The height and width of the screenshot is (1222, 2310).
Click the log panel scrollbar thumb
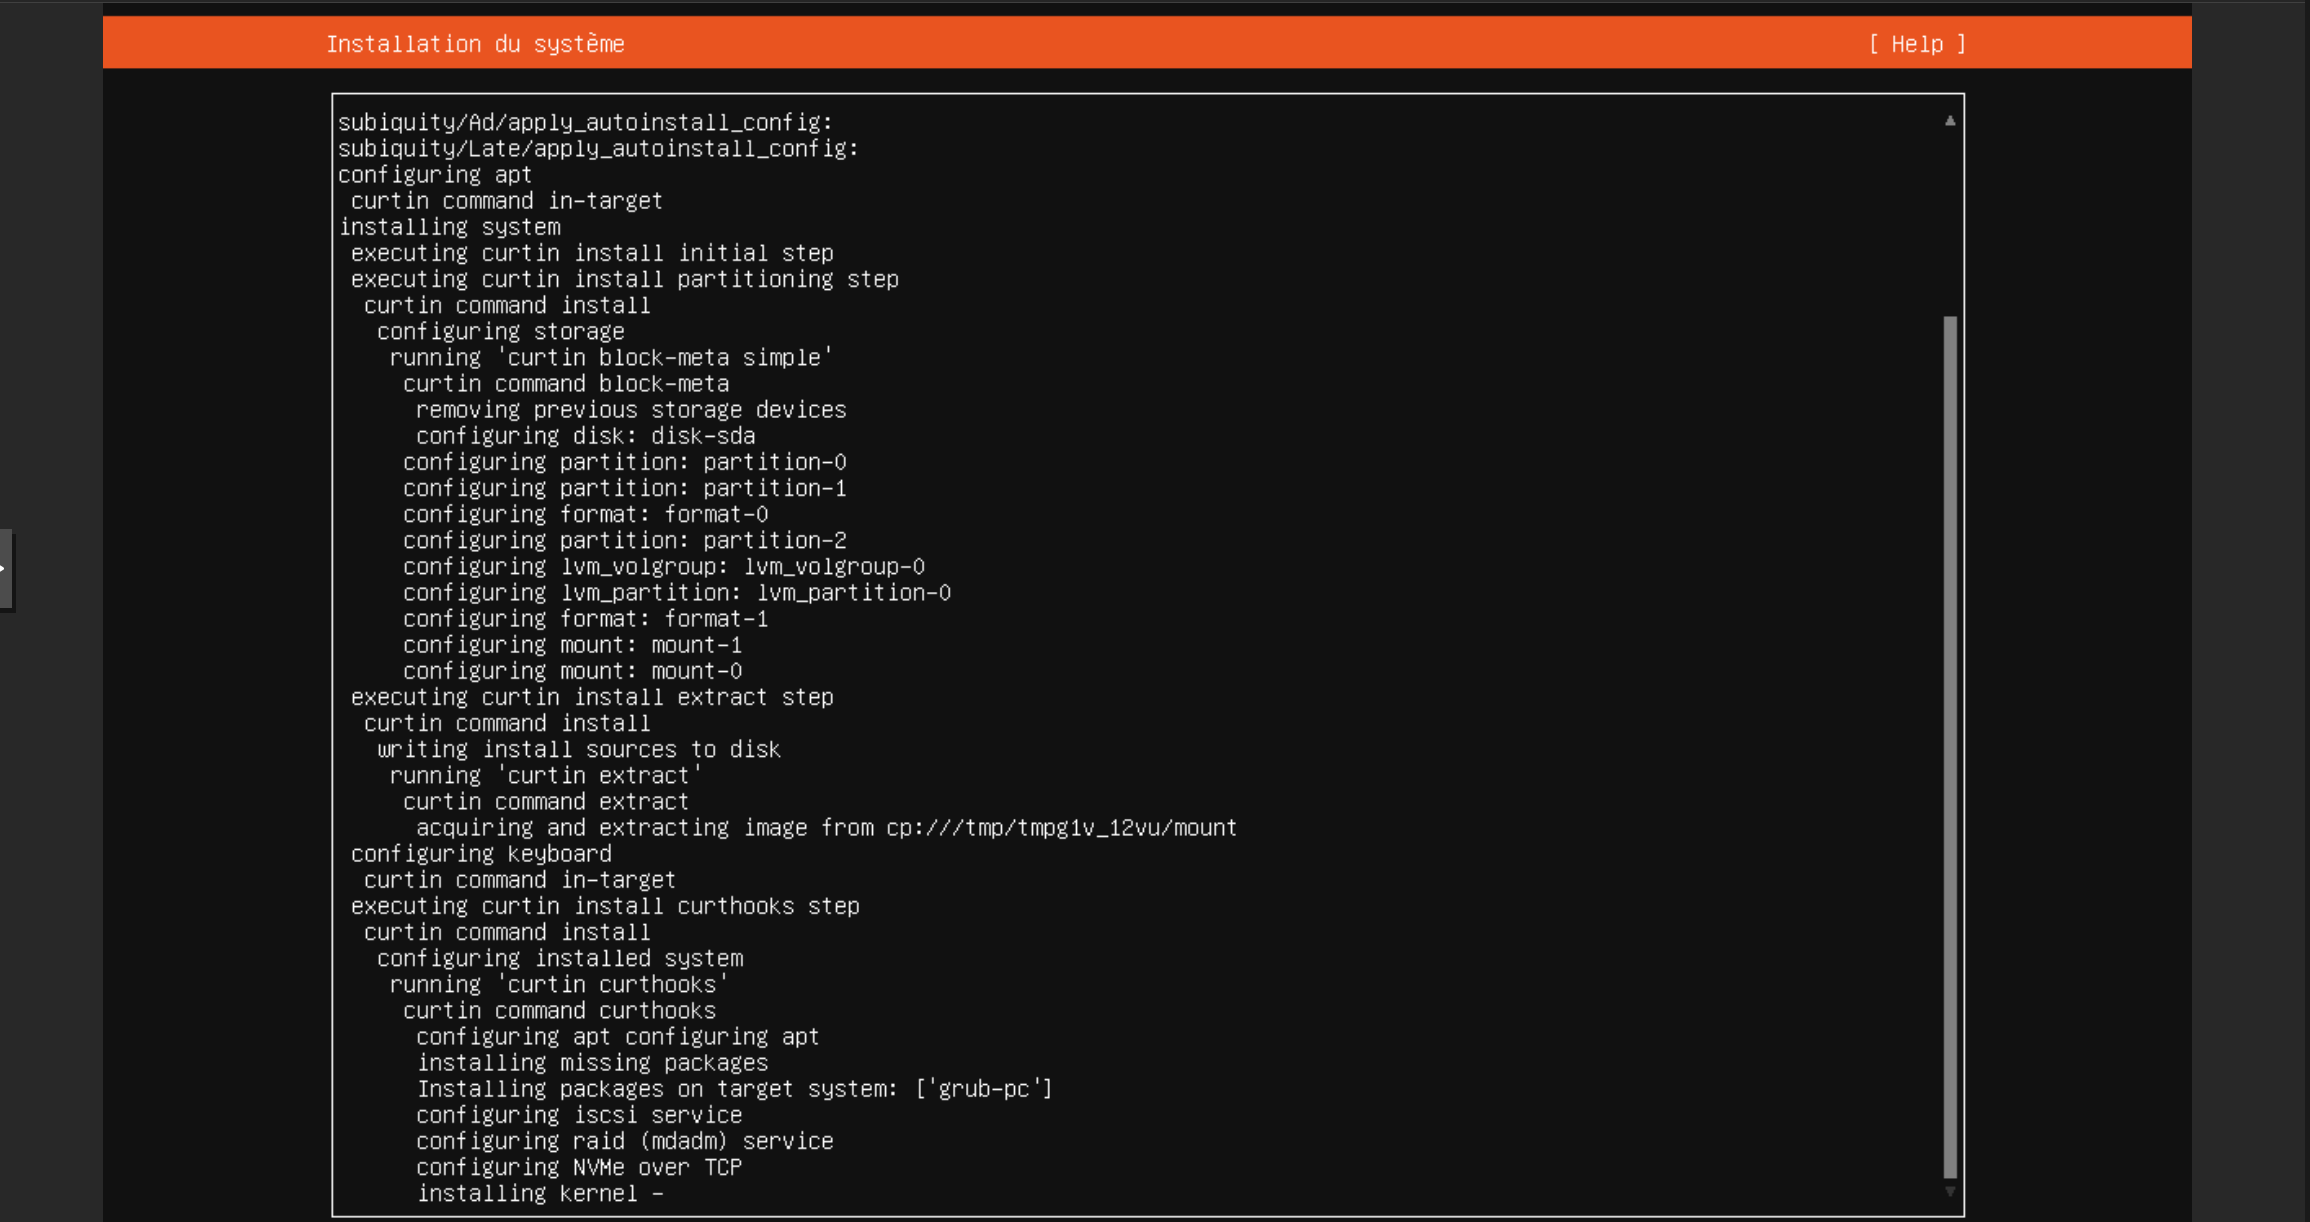click(x=1949, y=745)
